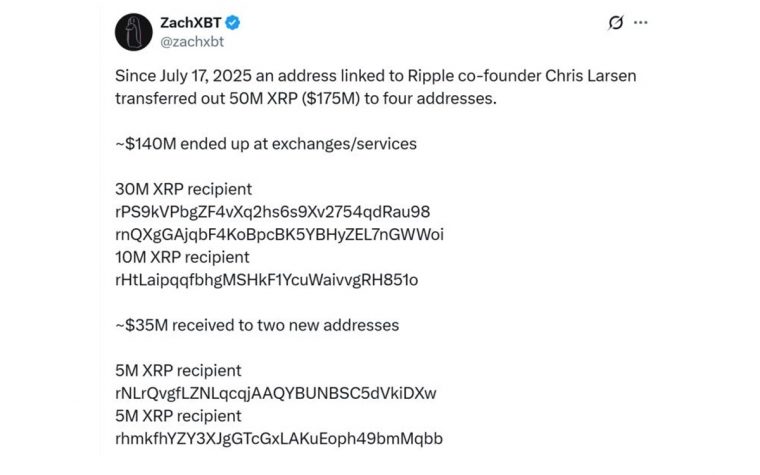Select the address starting with rnQXgGAjqbF4

coord(280,234)
